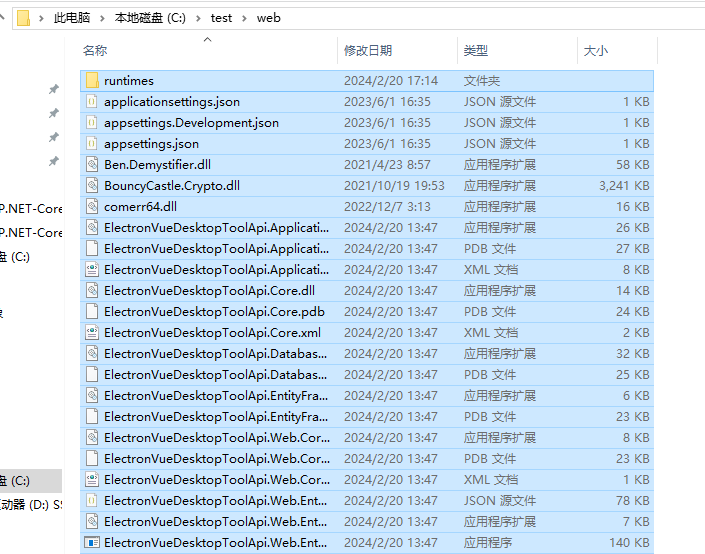
Task: Select the 8 KB Web.Cor dll icon
Action: pos(92,438)
